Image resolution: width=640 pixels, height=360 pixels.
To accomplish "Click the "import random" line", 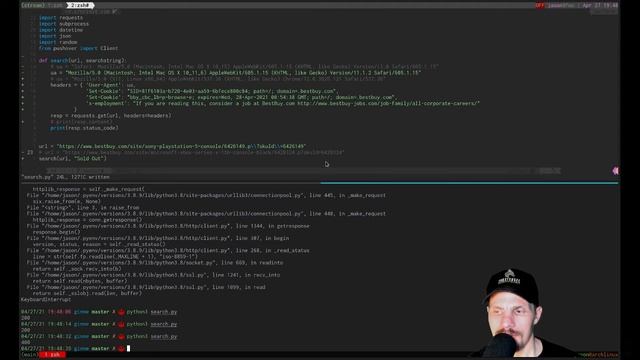I will (58, 42).
